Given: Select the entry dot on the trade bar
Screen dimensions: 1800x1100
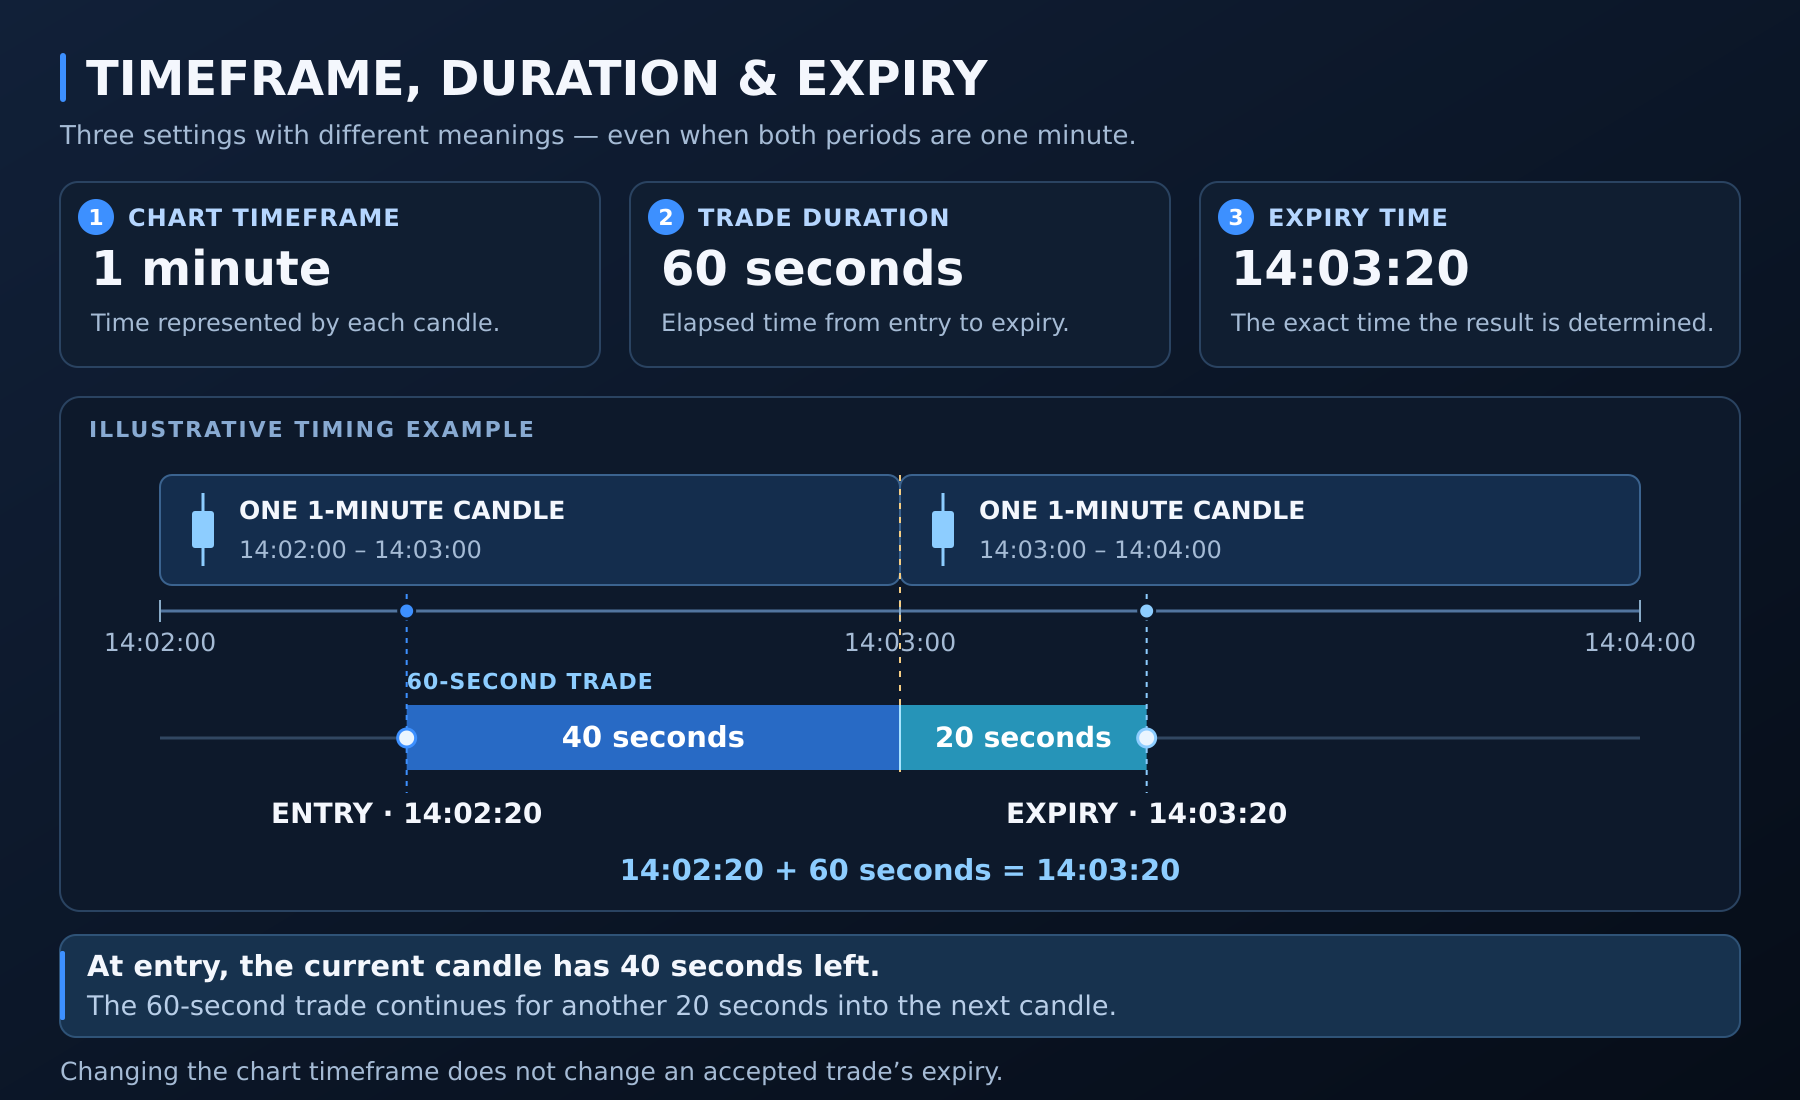Looking at the screenshot, I should pyautogui.click(x=406, y=738).
